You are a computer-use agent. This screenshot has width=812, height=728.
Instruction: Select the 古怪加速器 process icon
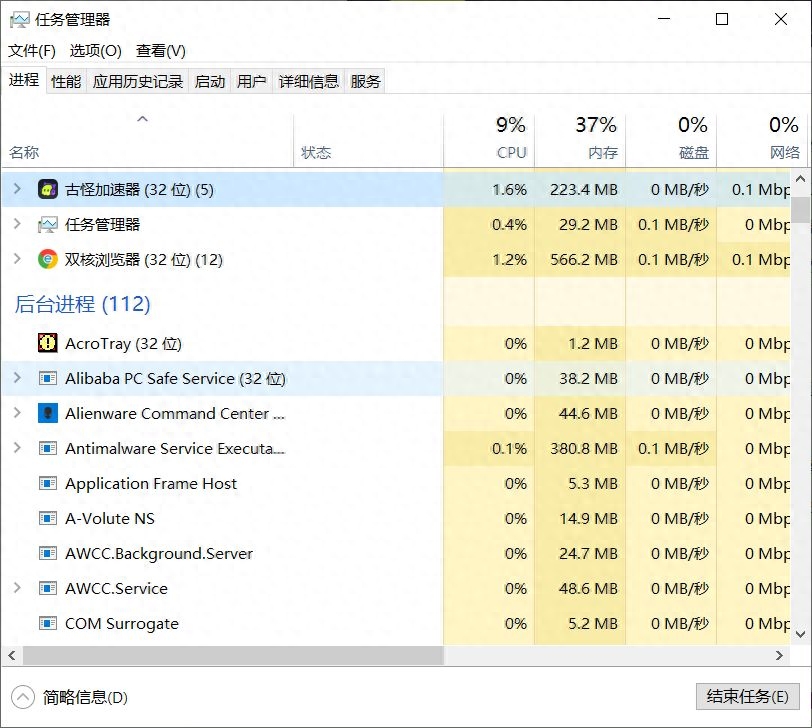(x=48, y=189)
